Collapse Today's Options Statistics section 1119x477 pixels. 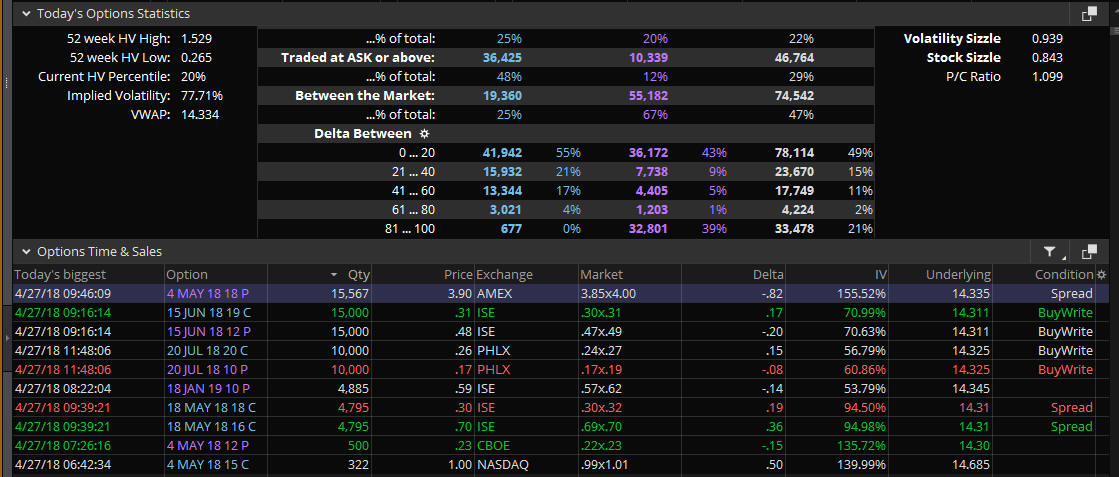coord(26,14)
